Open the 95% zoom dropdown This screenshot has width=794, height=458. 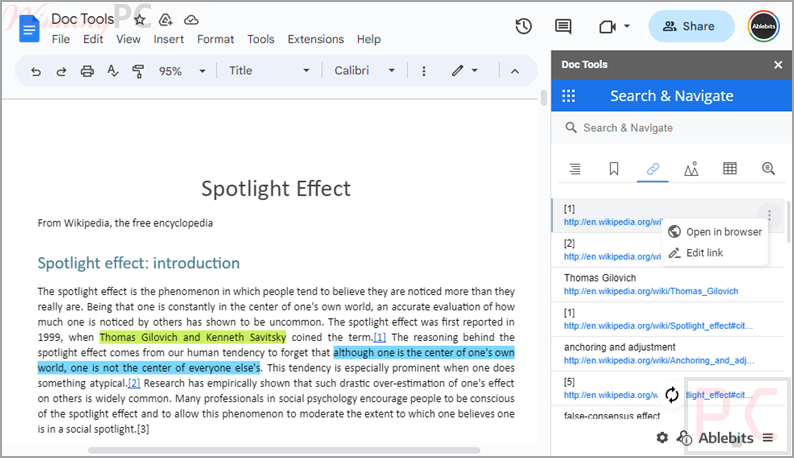coord(182,71)
